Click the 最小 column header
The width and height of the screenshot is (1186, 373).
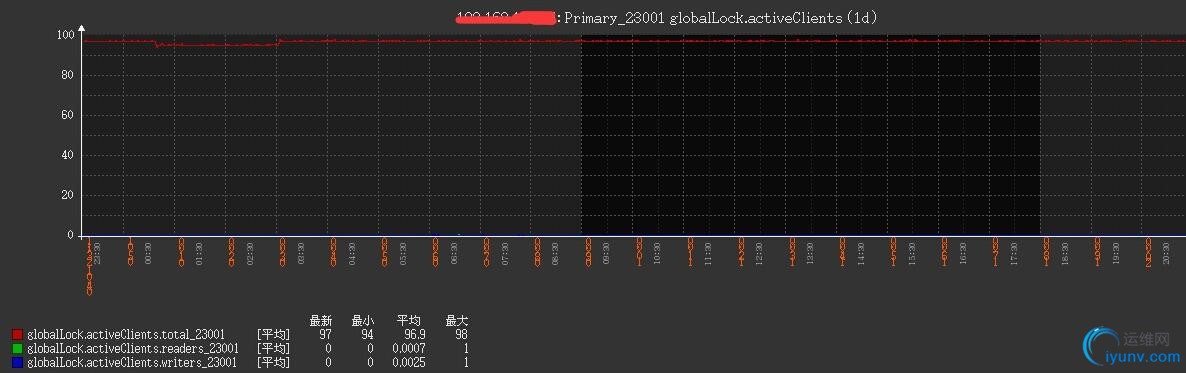[x=362, y=321]
